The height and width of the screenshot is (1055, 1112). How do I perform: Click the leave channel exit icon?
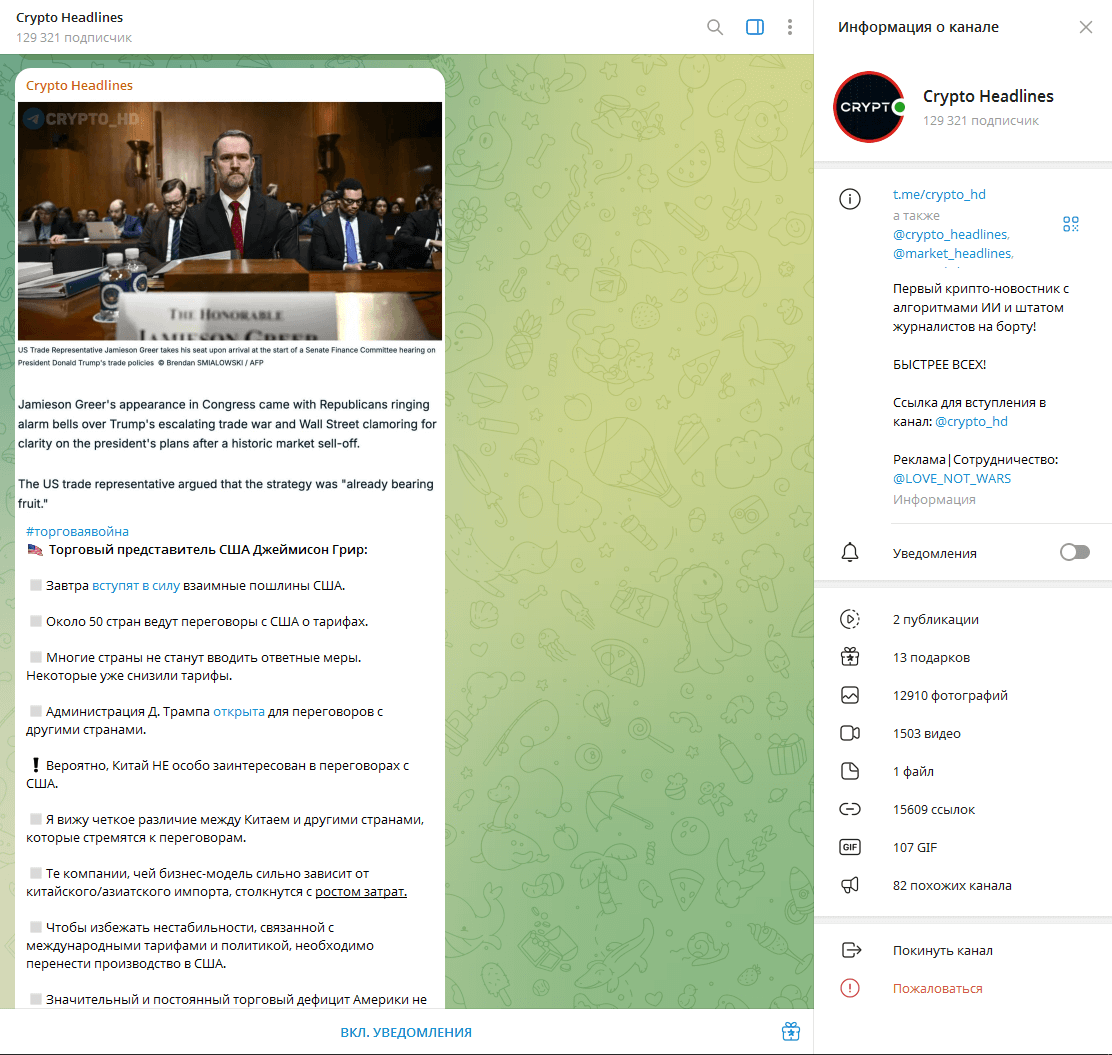[x=851, y=950]
